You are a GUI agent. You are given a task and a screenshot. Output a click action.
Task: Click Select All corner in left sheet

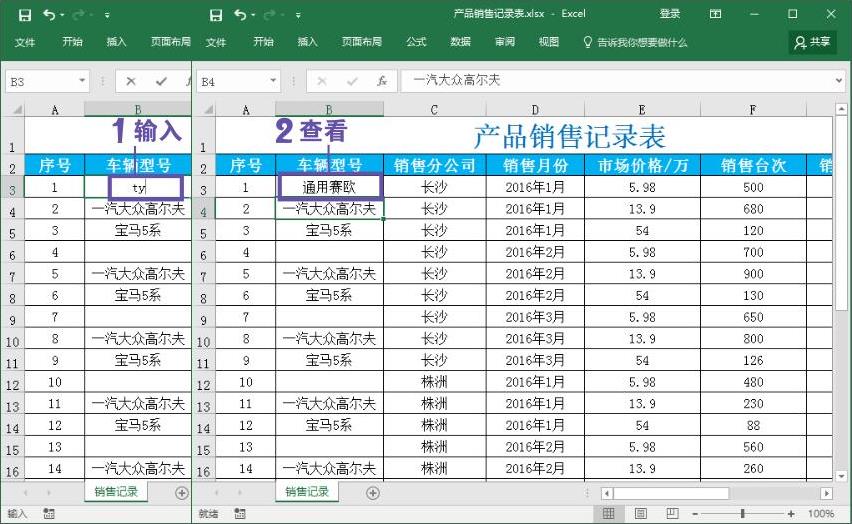(17, 110)
